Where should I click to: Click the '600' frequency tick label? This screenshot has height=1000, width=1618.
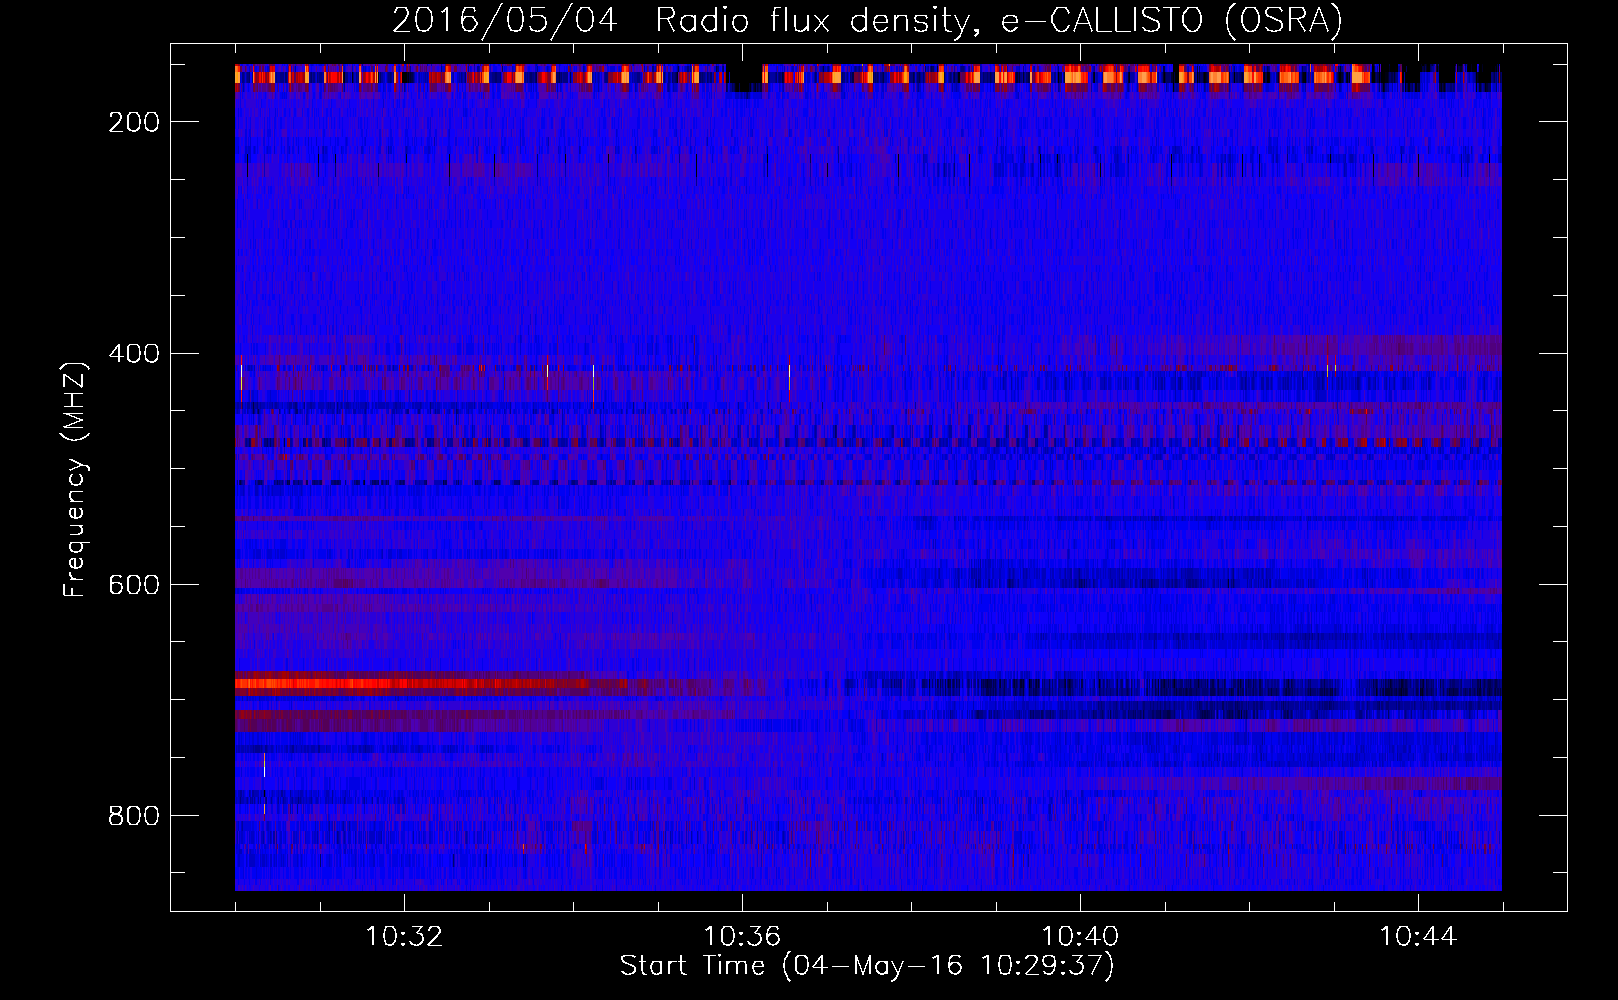pyautogui.click(x=134, y=585)
